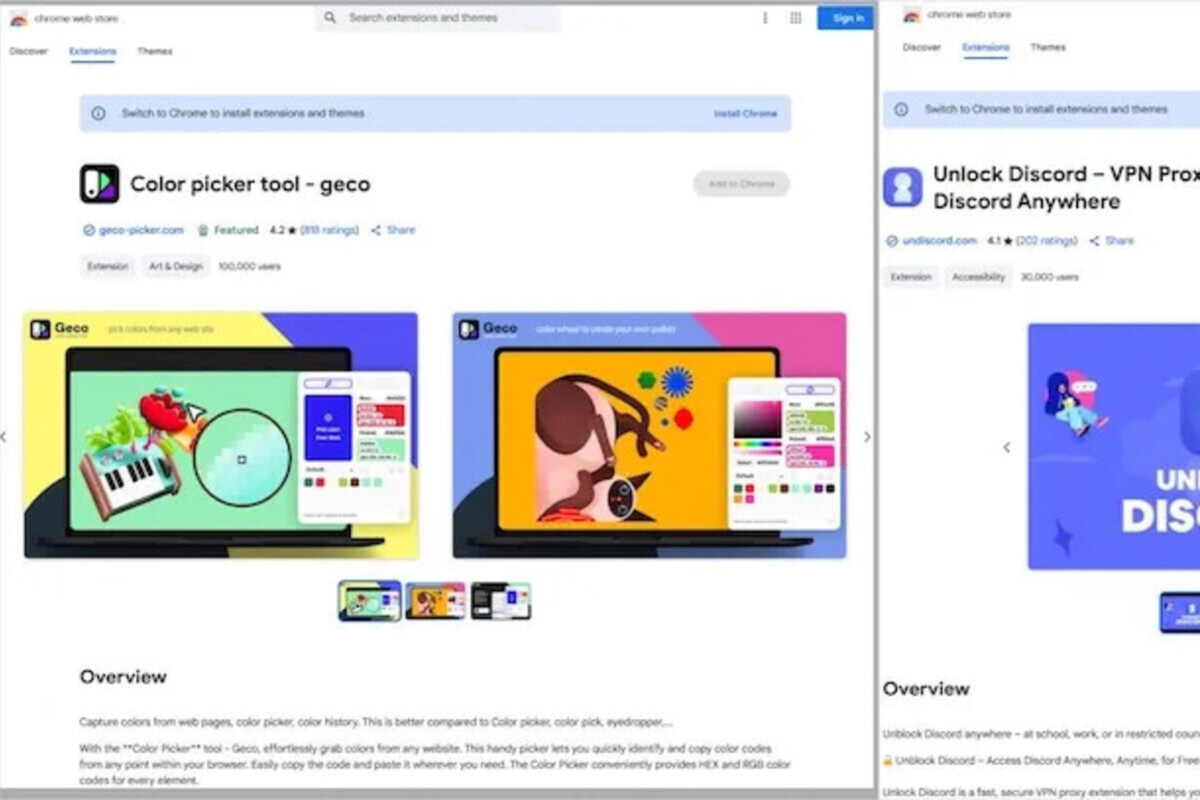The image size is (1200, 800).
Task: Open the Google apps grid icon
Action: coord(796,18)
